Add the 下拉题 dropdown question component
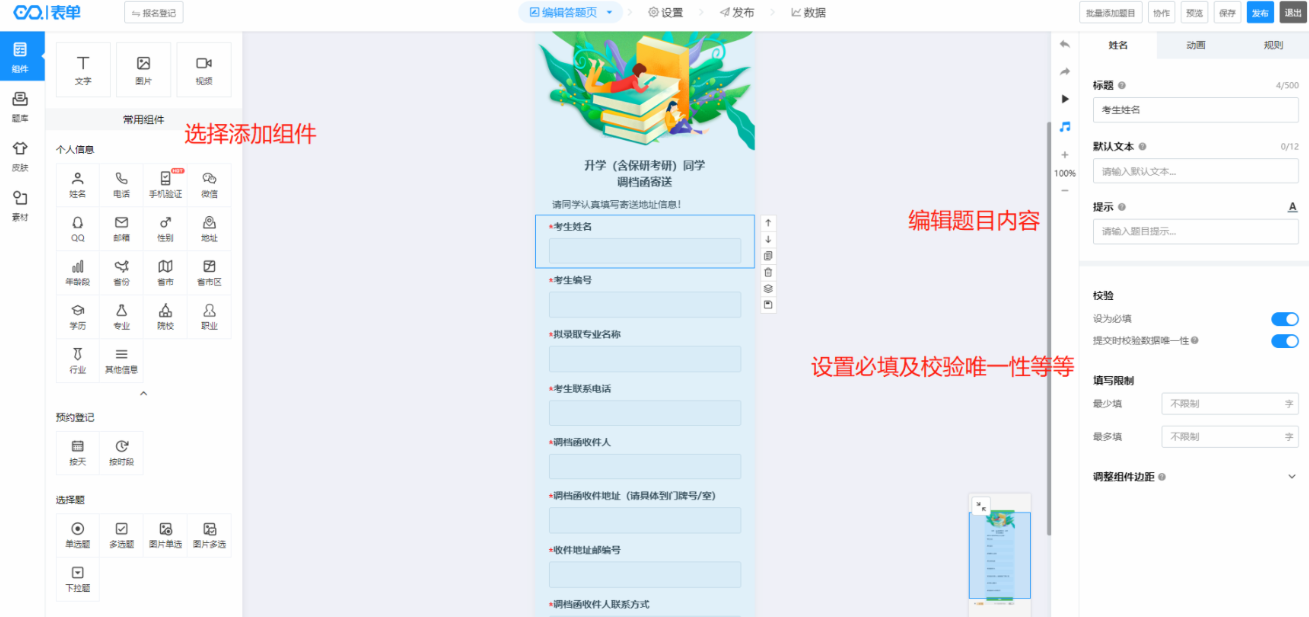1309x617 pixels. tap(77, 579)
